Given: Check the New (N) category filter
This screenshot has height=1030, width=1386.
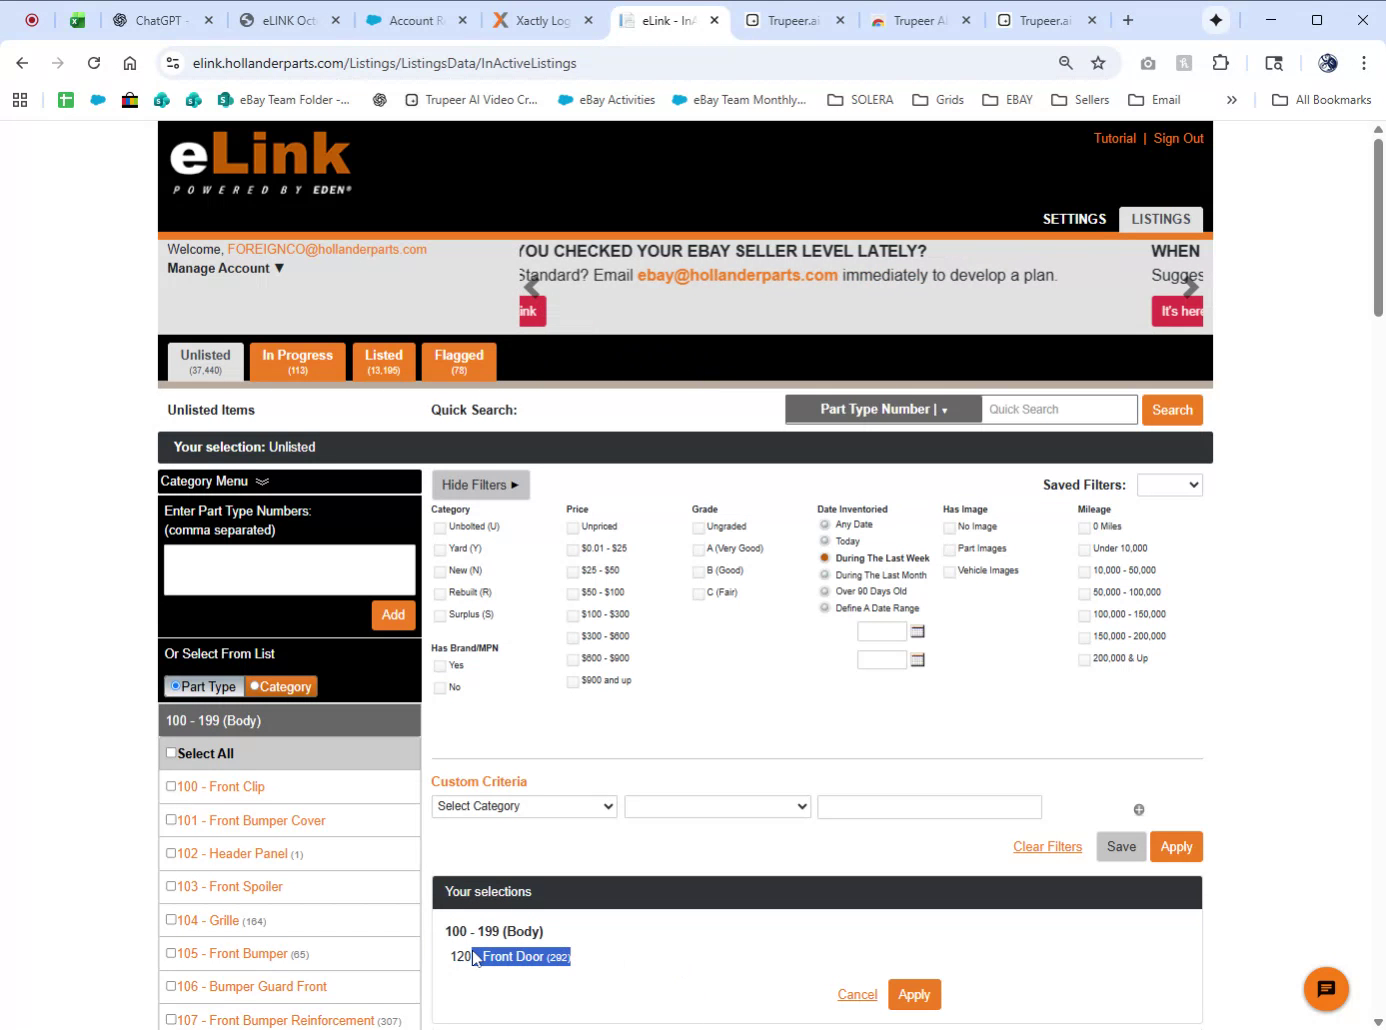Looking at the screenshot, I should 440,572.
